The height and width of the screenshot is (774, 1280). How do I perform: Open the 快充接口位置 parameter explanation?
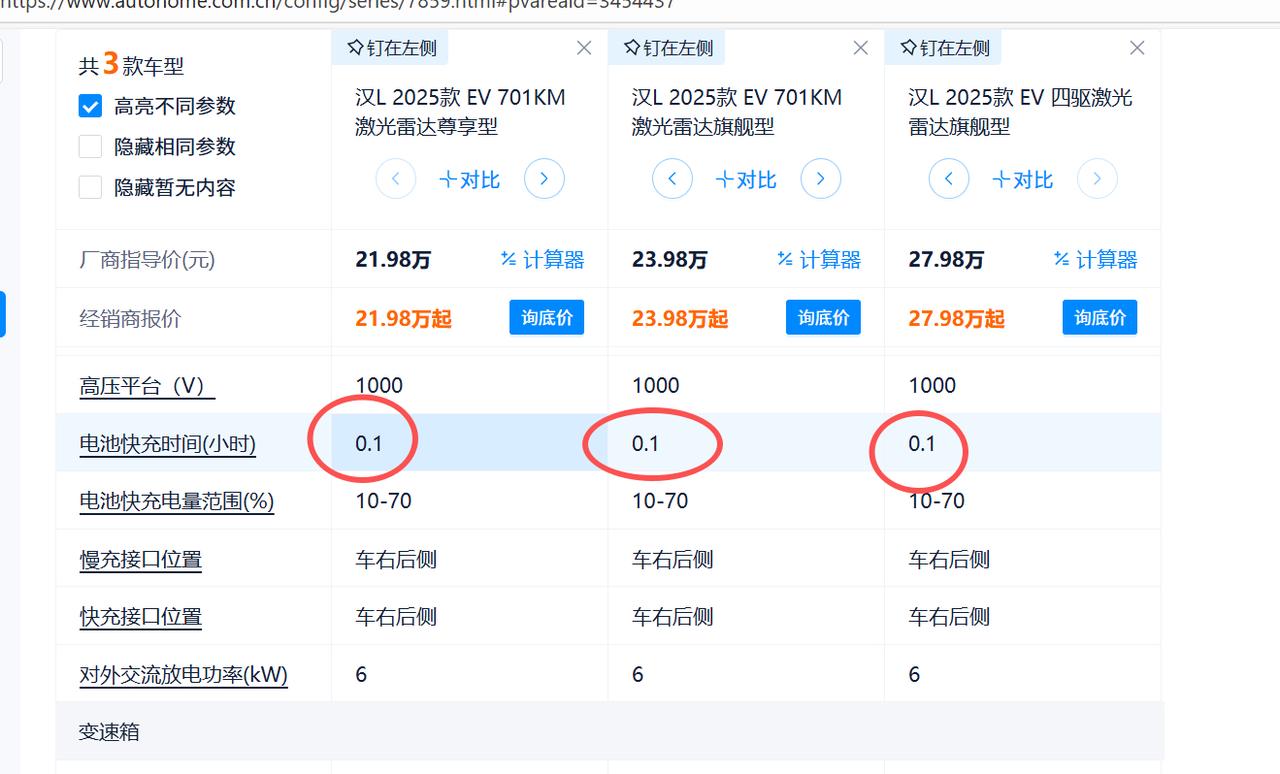coord(141,617)
